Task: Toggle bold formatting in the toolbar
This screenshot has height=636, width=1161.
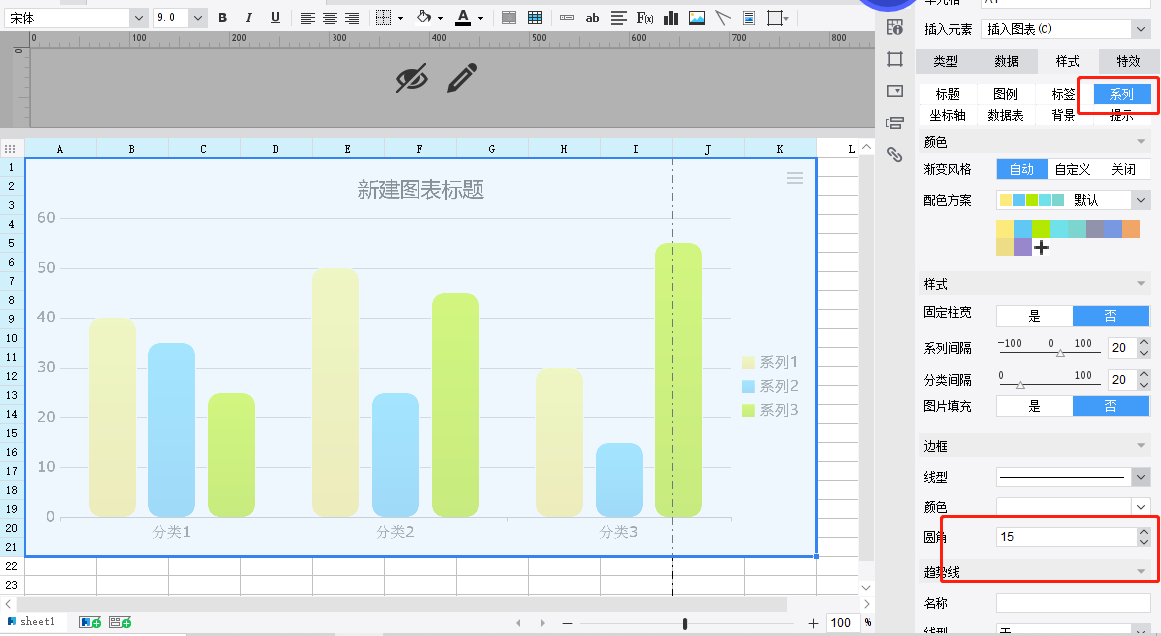Action: coord(223,18)
